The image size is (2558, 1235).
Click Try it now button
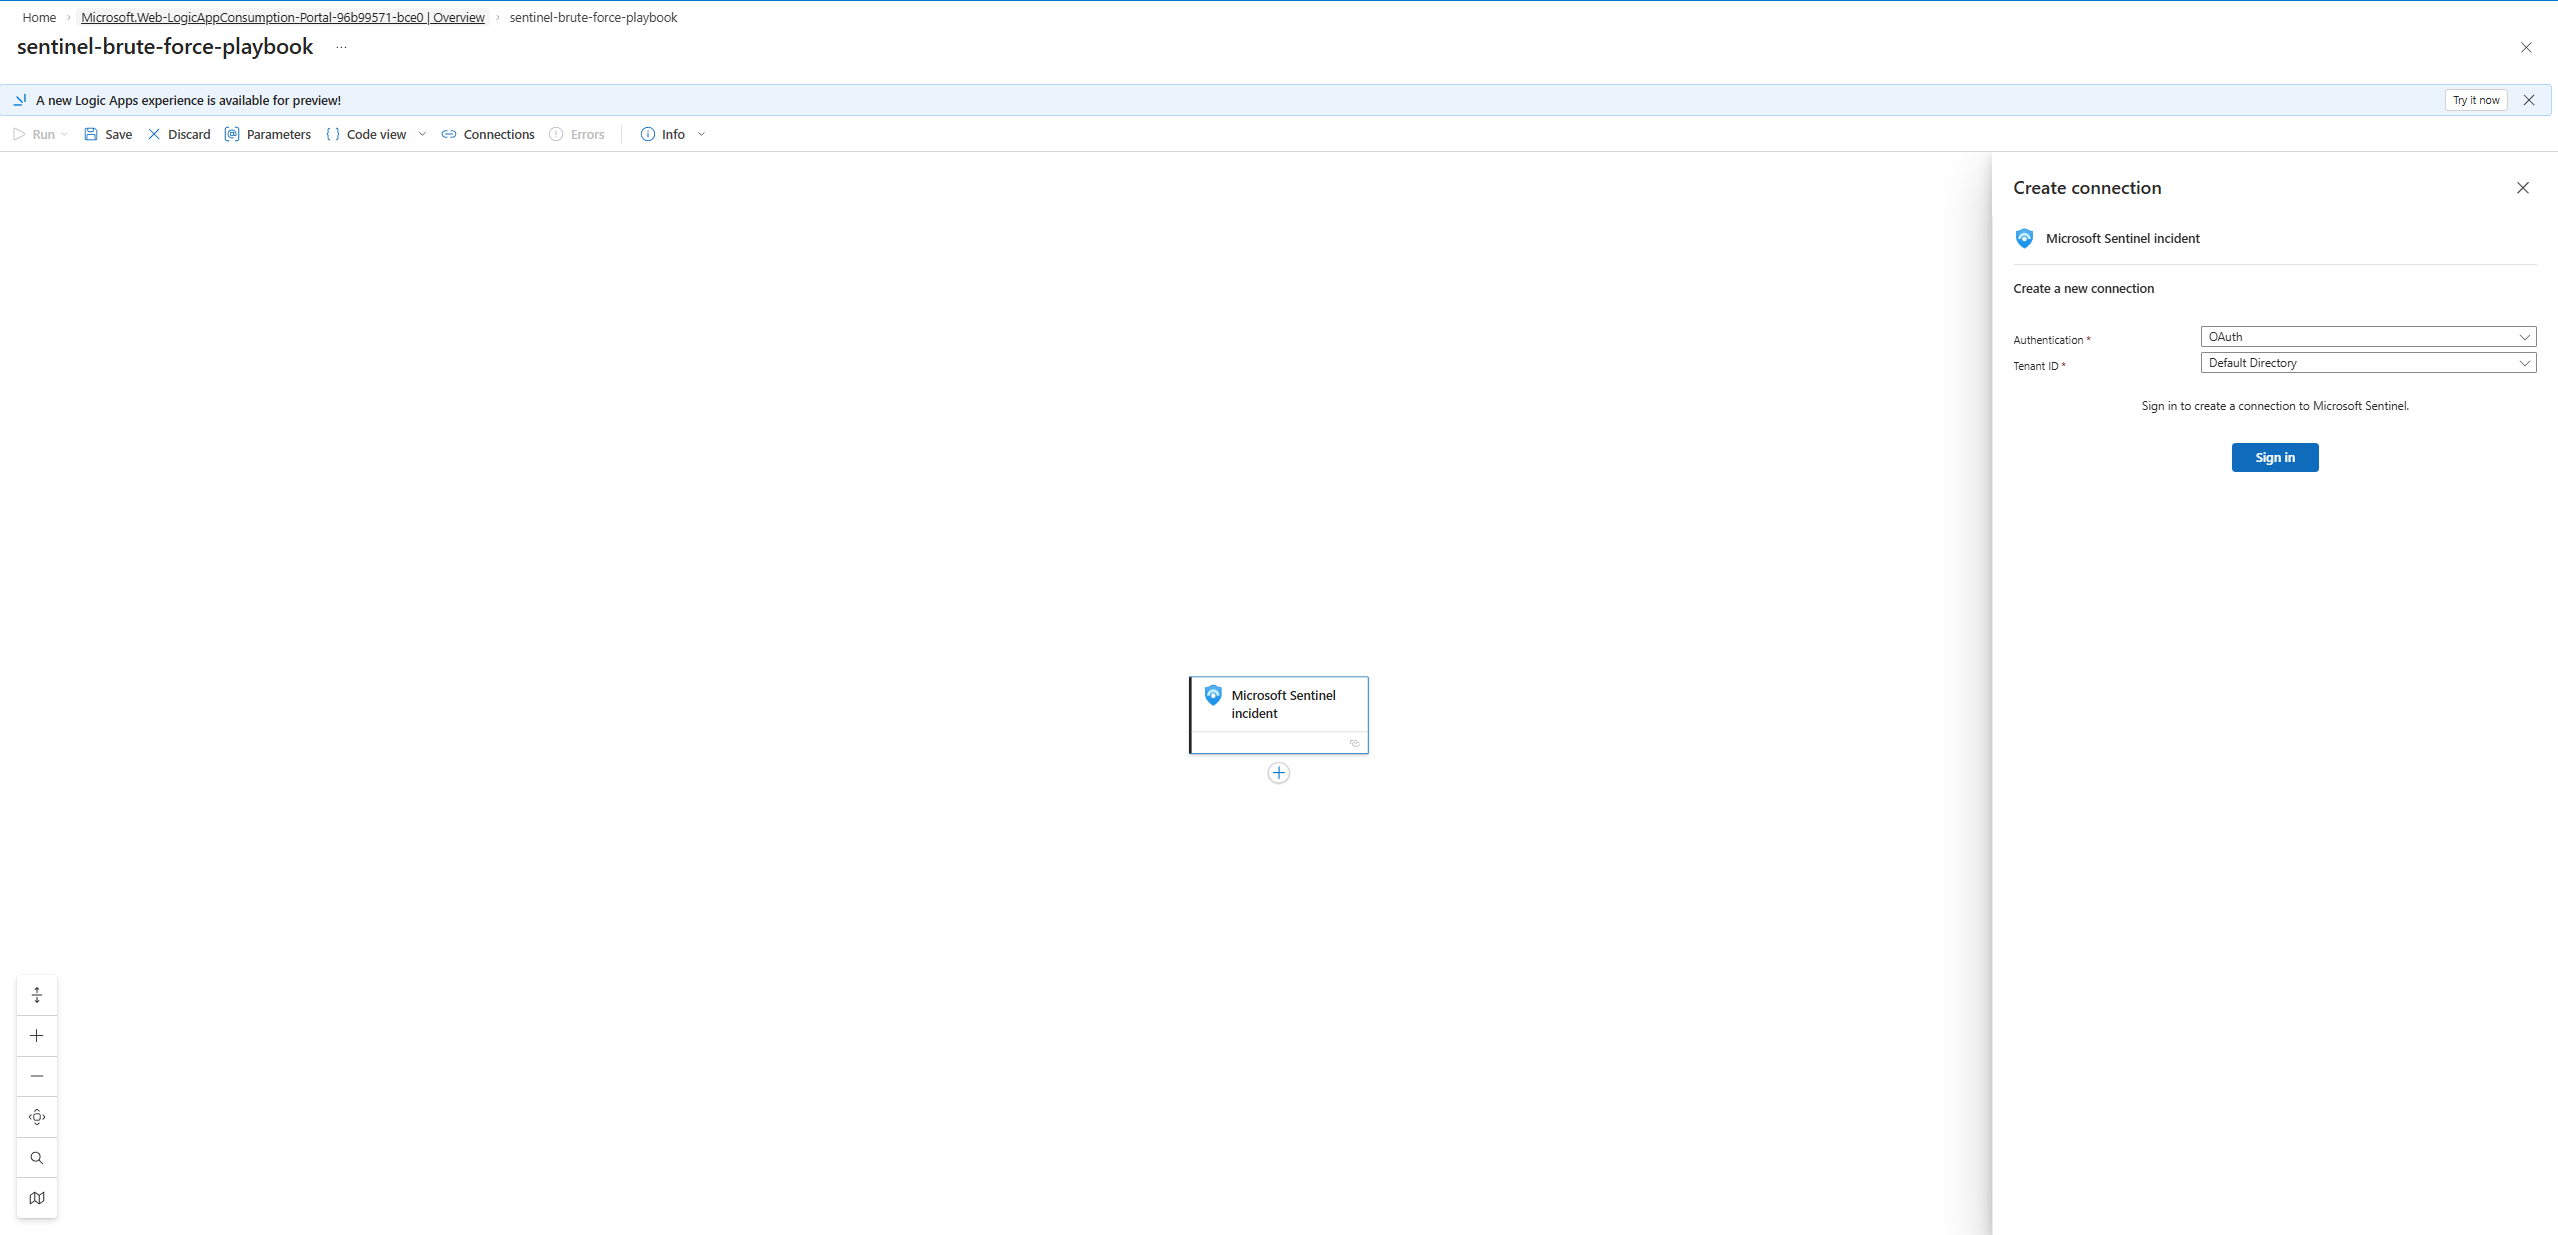pos(2475,100)
